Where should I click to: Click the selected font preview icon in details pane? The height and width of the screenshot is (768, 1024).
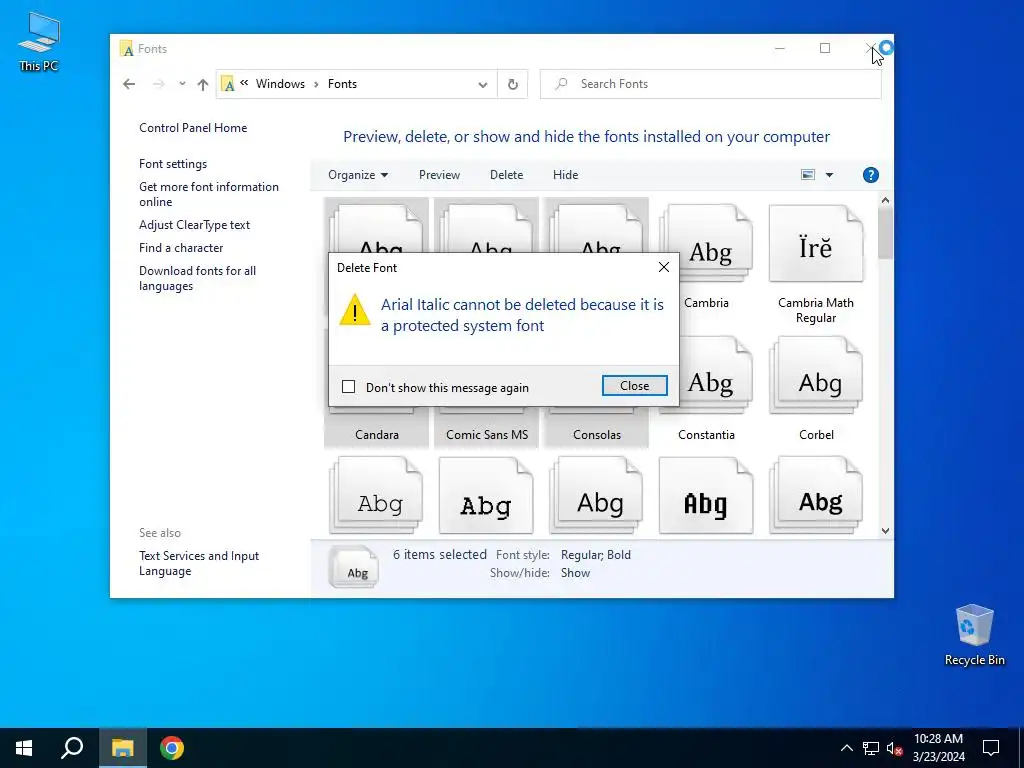(x=353, y=566)
